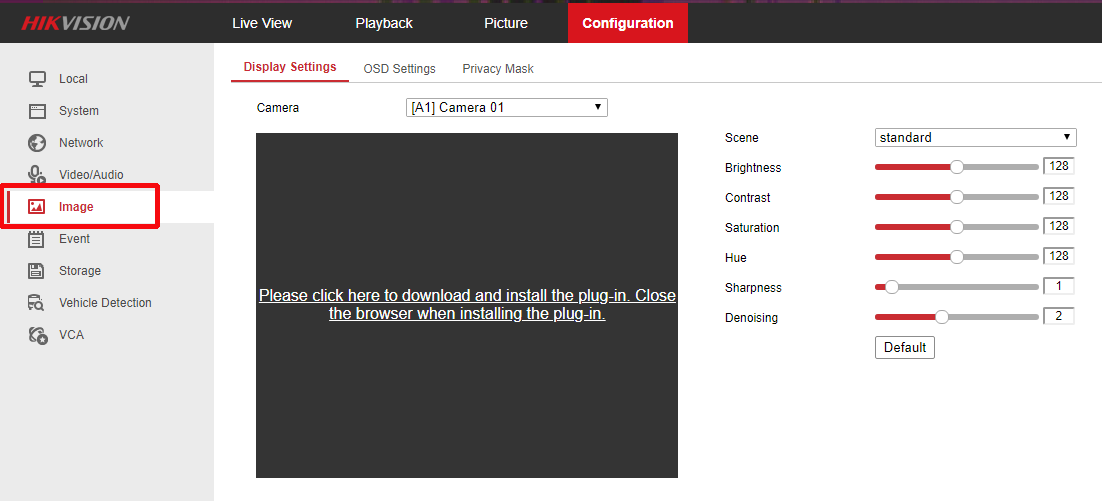Open Vehicle Detection in sidebar
This screenshot has width=1102, height=501.
(x=105, y=303)
